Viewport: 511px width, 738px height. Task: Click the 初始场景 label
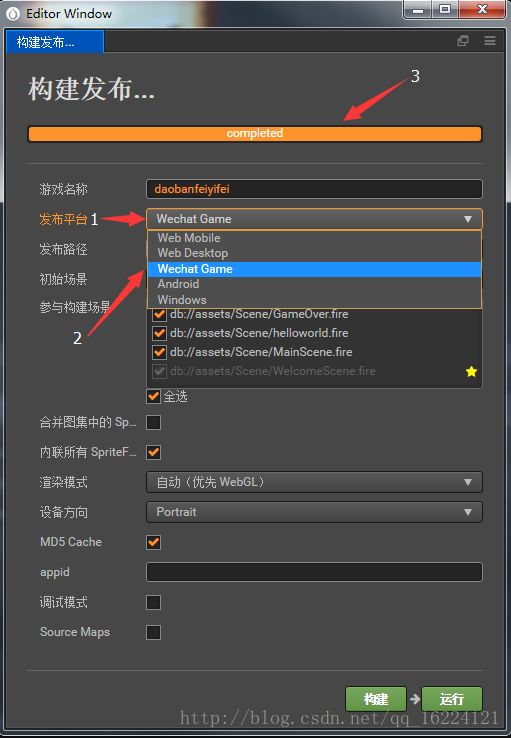(64, 279)
